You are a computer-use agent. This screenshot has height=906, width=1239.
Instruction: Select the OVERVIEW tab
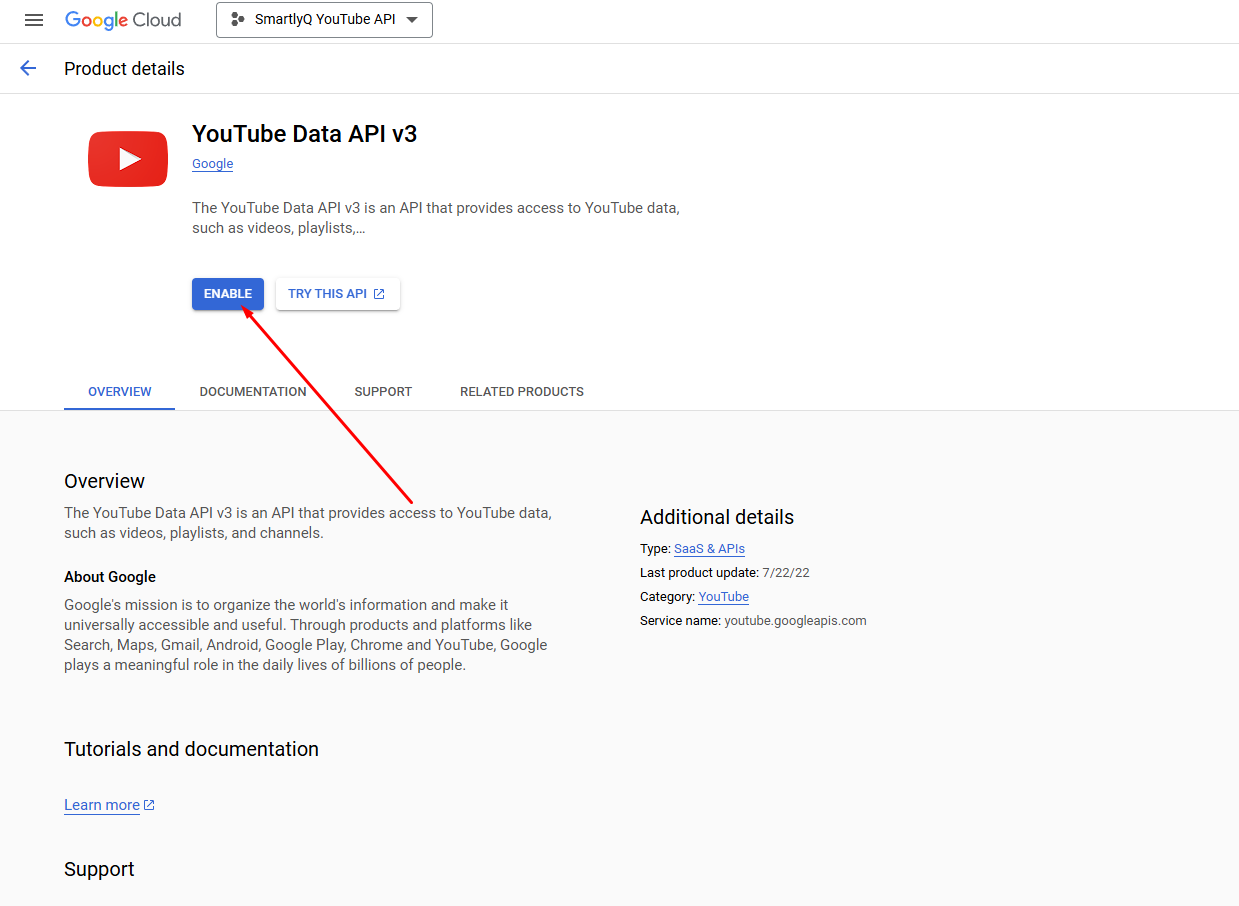point(120,392)
